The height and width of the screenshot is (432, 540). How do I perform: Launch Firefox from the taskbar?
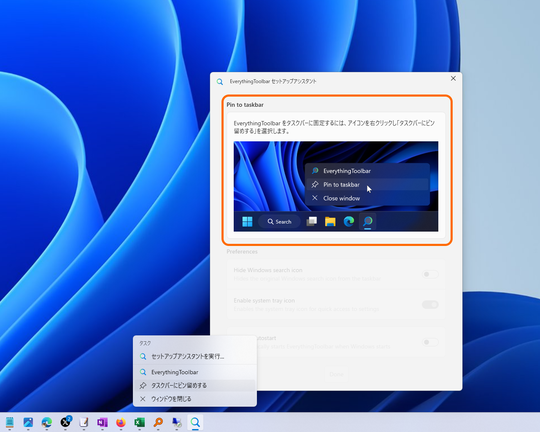point(121,422)
